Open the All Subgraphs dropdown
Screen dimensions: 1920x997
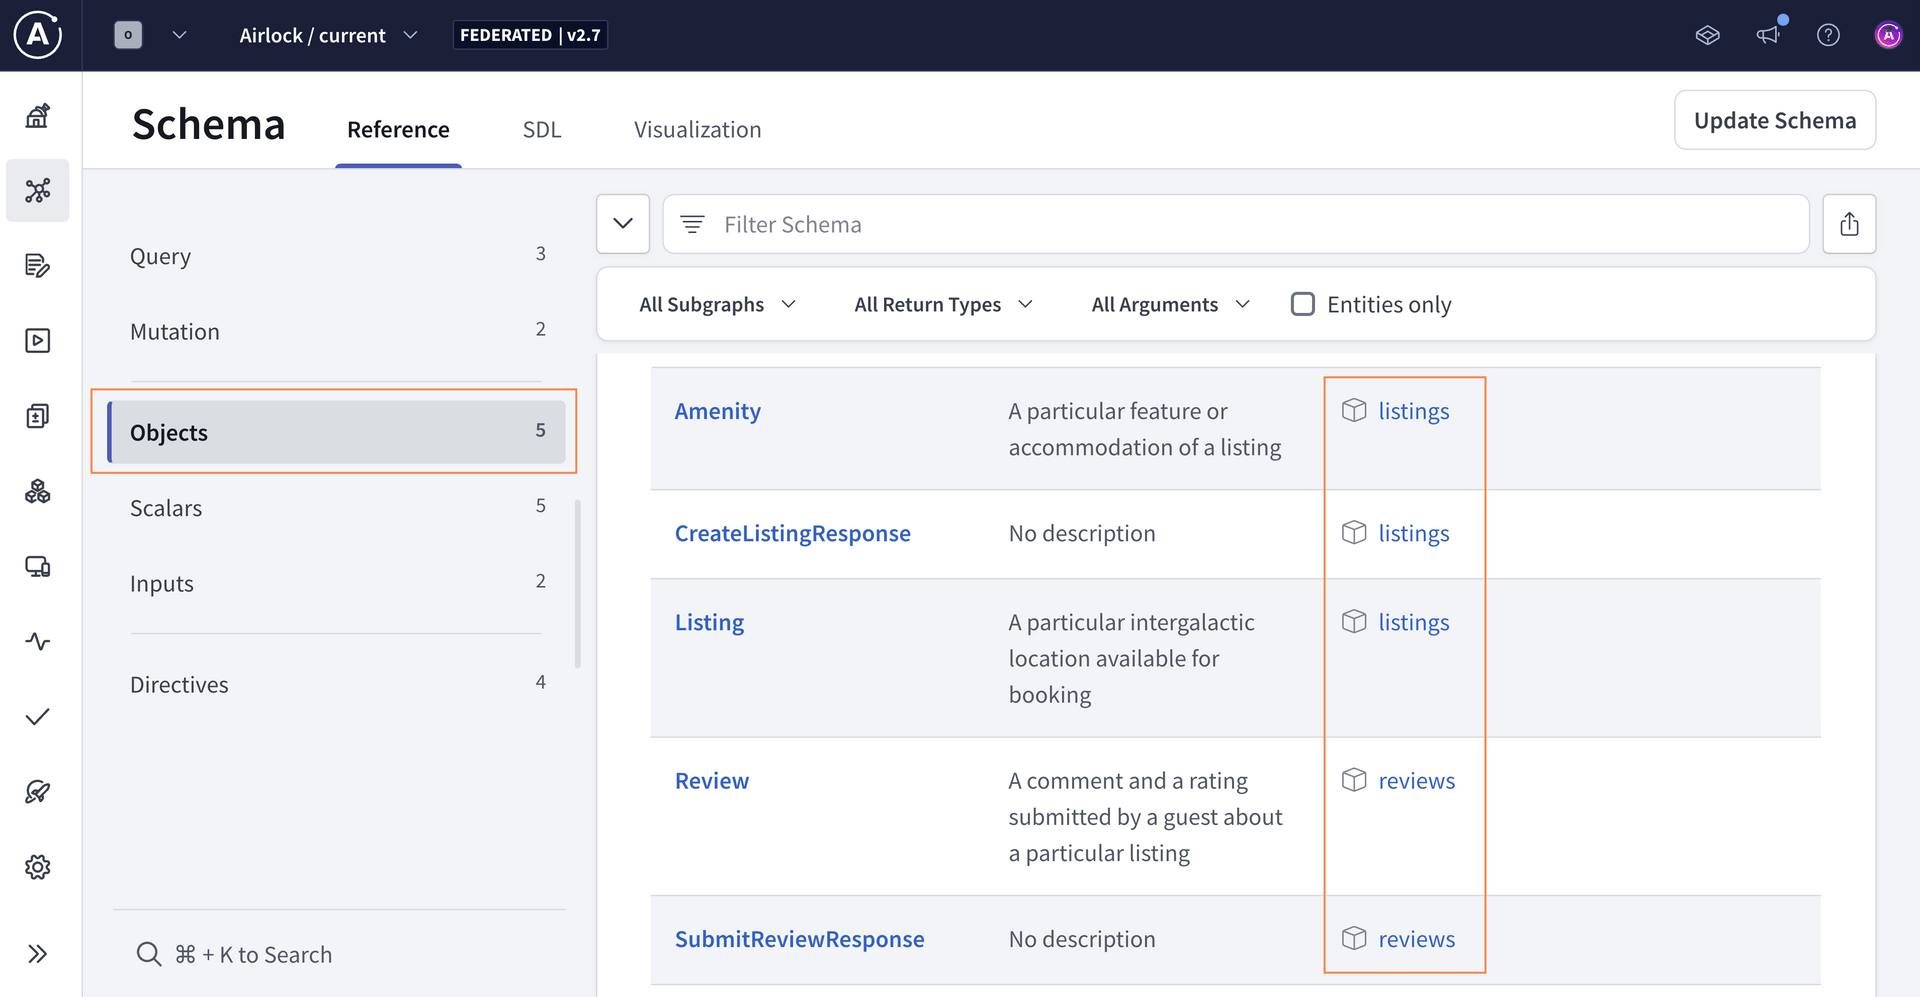[x=717, y=304]
